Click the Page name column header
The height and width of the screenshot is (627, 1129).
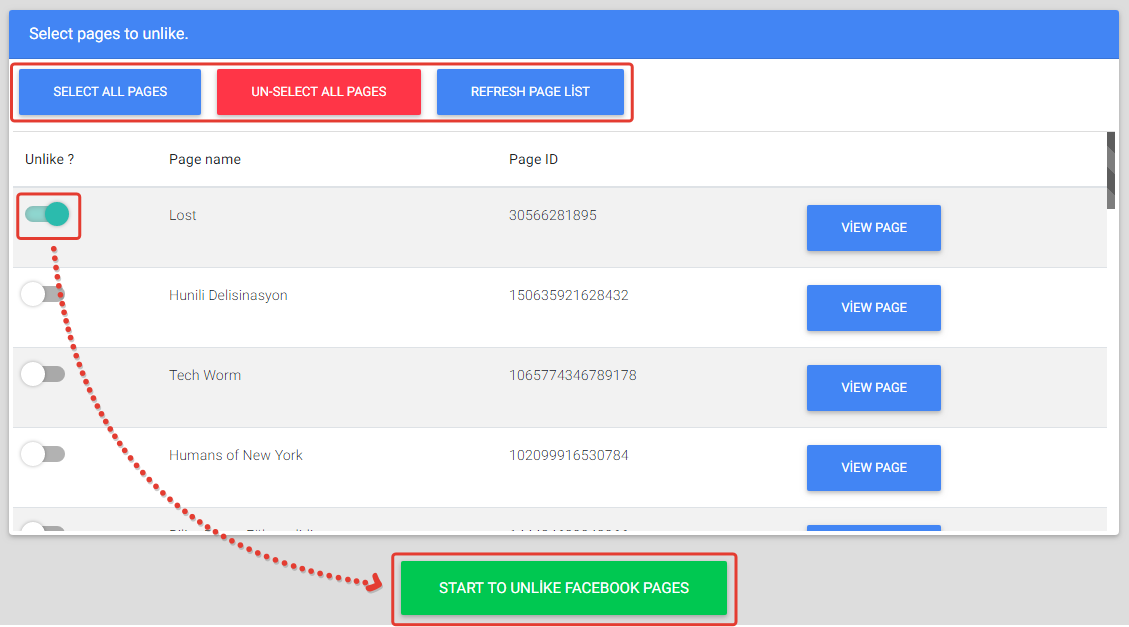point(205,160)
